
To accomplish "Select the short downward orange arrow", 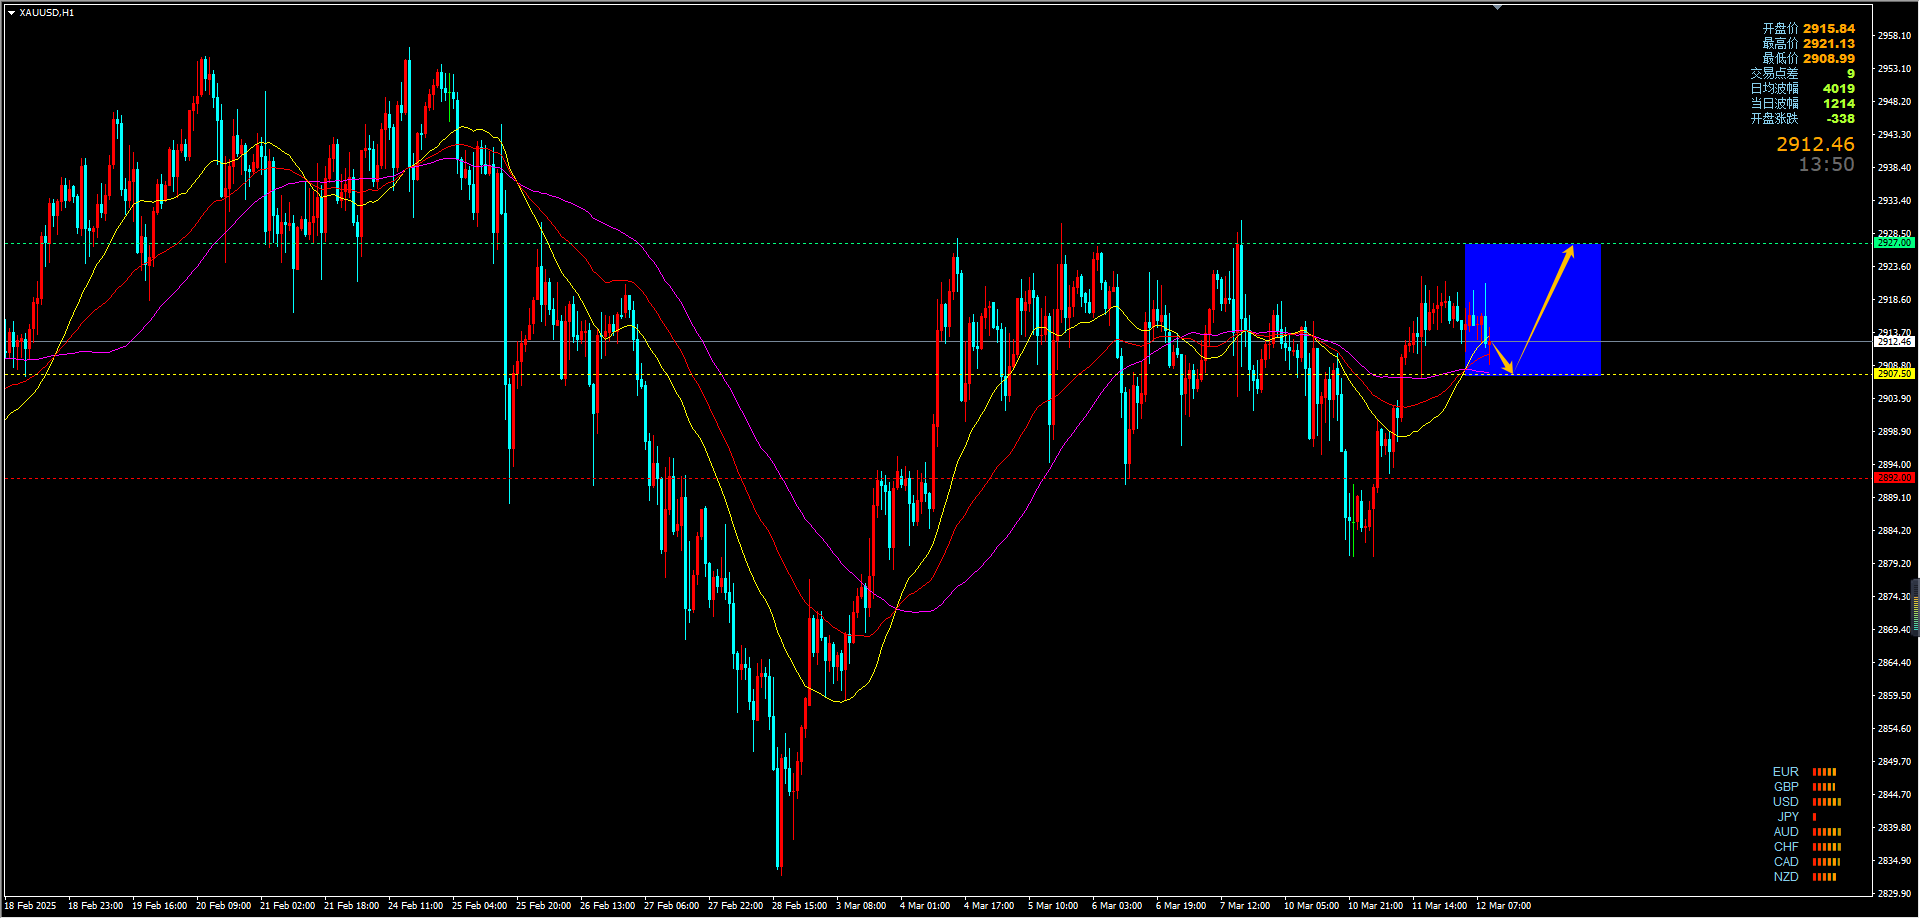I will [x=1500, y=356].
